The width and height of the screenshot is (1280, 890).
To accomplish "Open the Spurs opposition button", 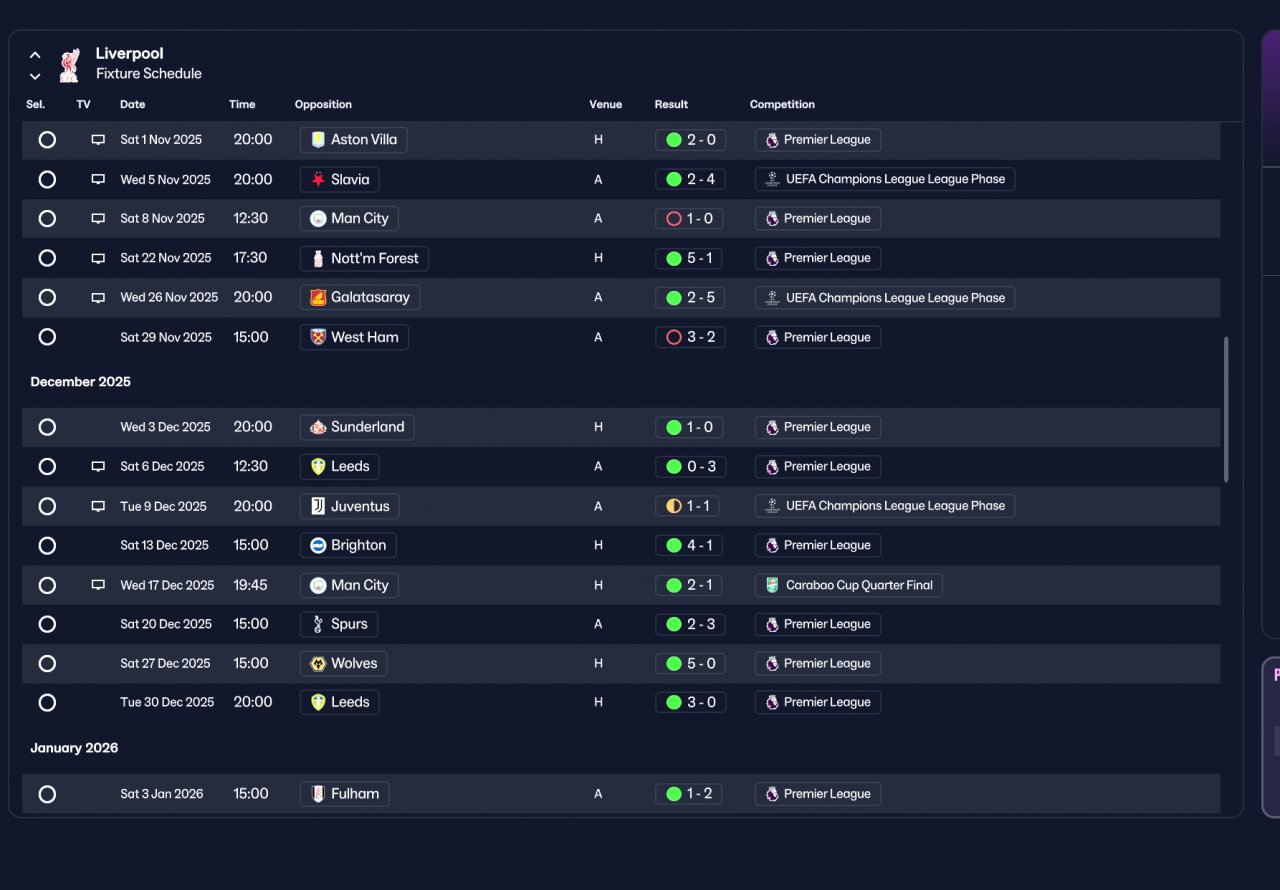I will tap(339, 624).
